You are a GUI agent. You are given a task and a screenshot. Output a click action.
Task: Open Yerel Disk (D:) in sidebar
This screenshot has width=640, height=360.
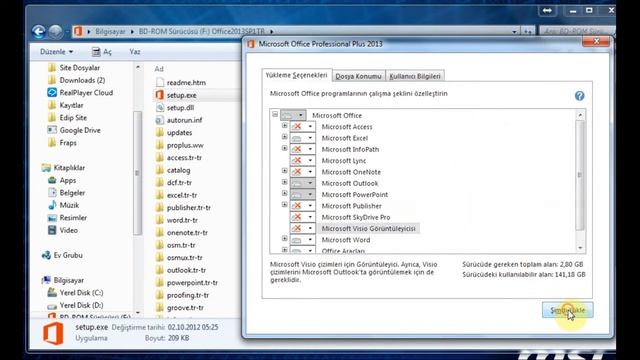coord(75,305)
